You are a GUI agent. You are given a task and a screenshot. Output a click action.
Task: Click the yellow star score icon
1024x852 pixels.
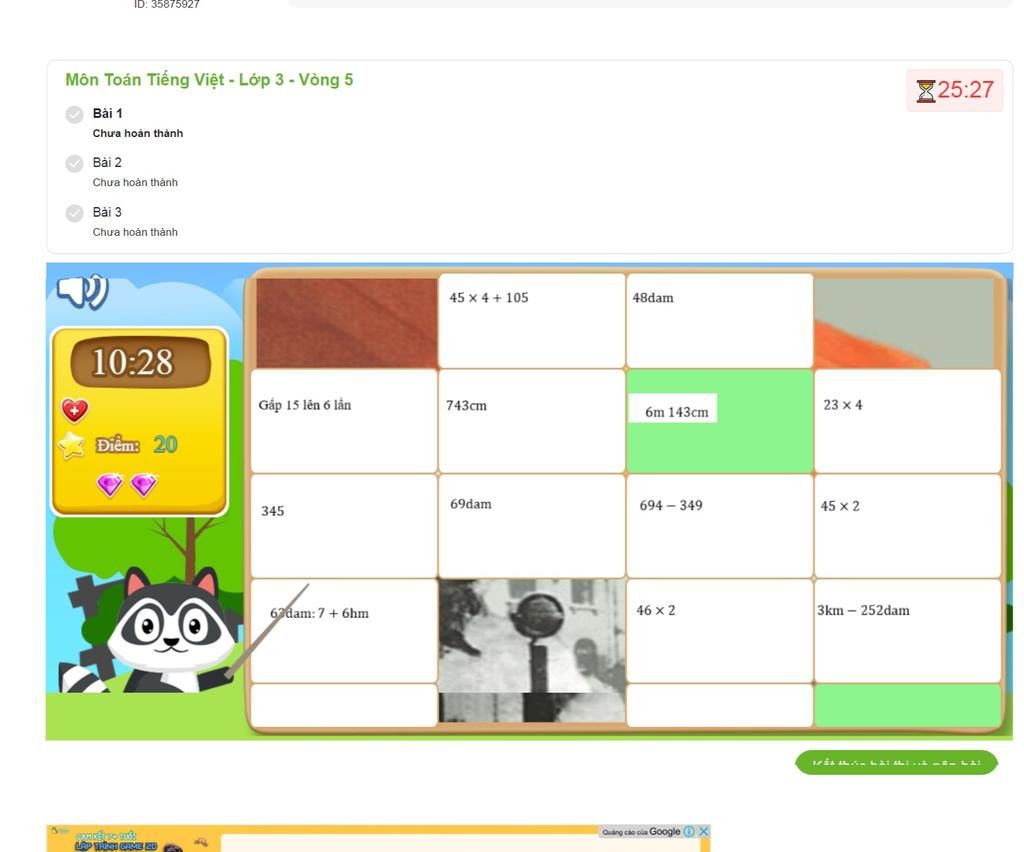pos(72,446)
